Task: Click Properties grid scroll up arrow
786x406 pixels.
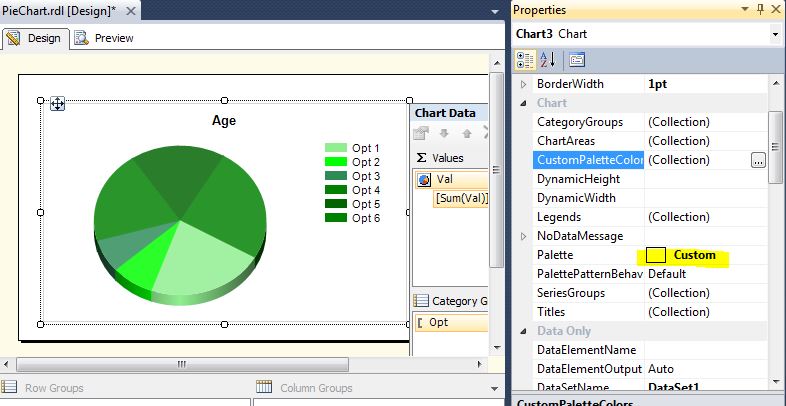Action: pyautogui.click(x=776, y=83)
